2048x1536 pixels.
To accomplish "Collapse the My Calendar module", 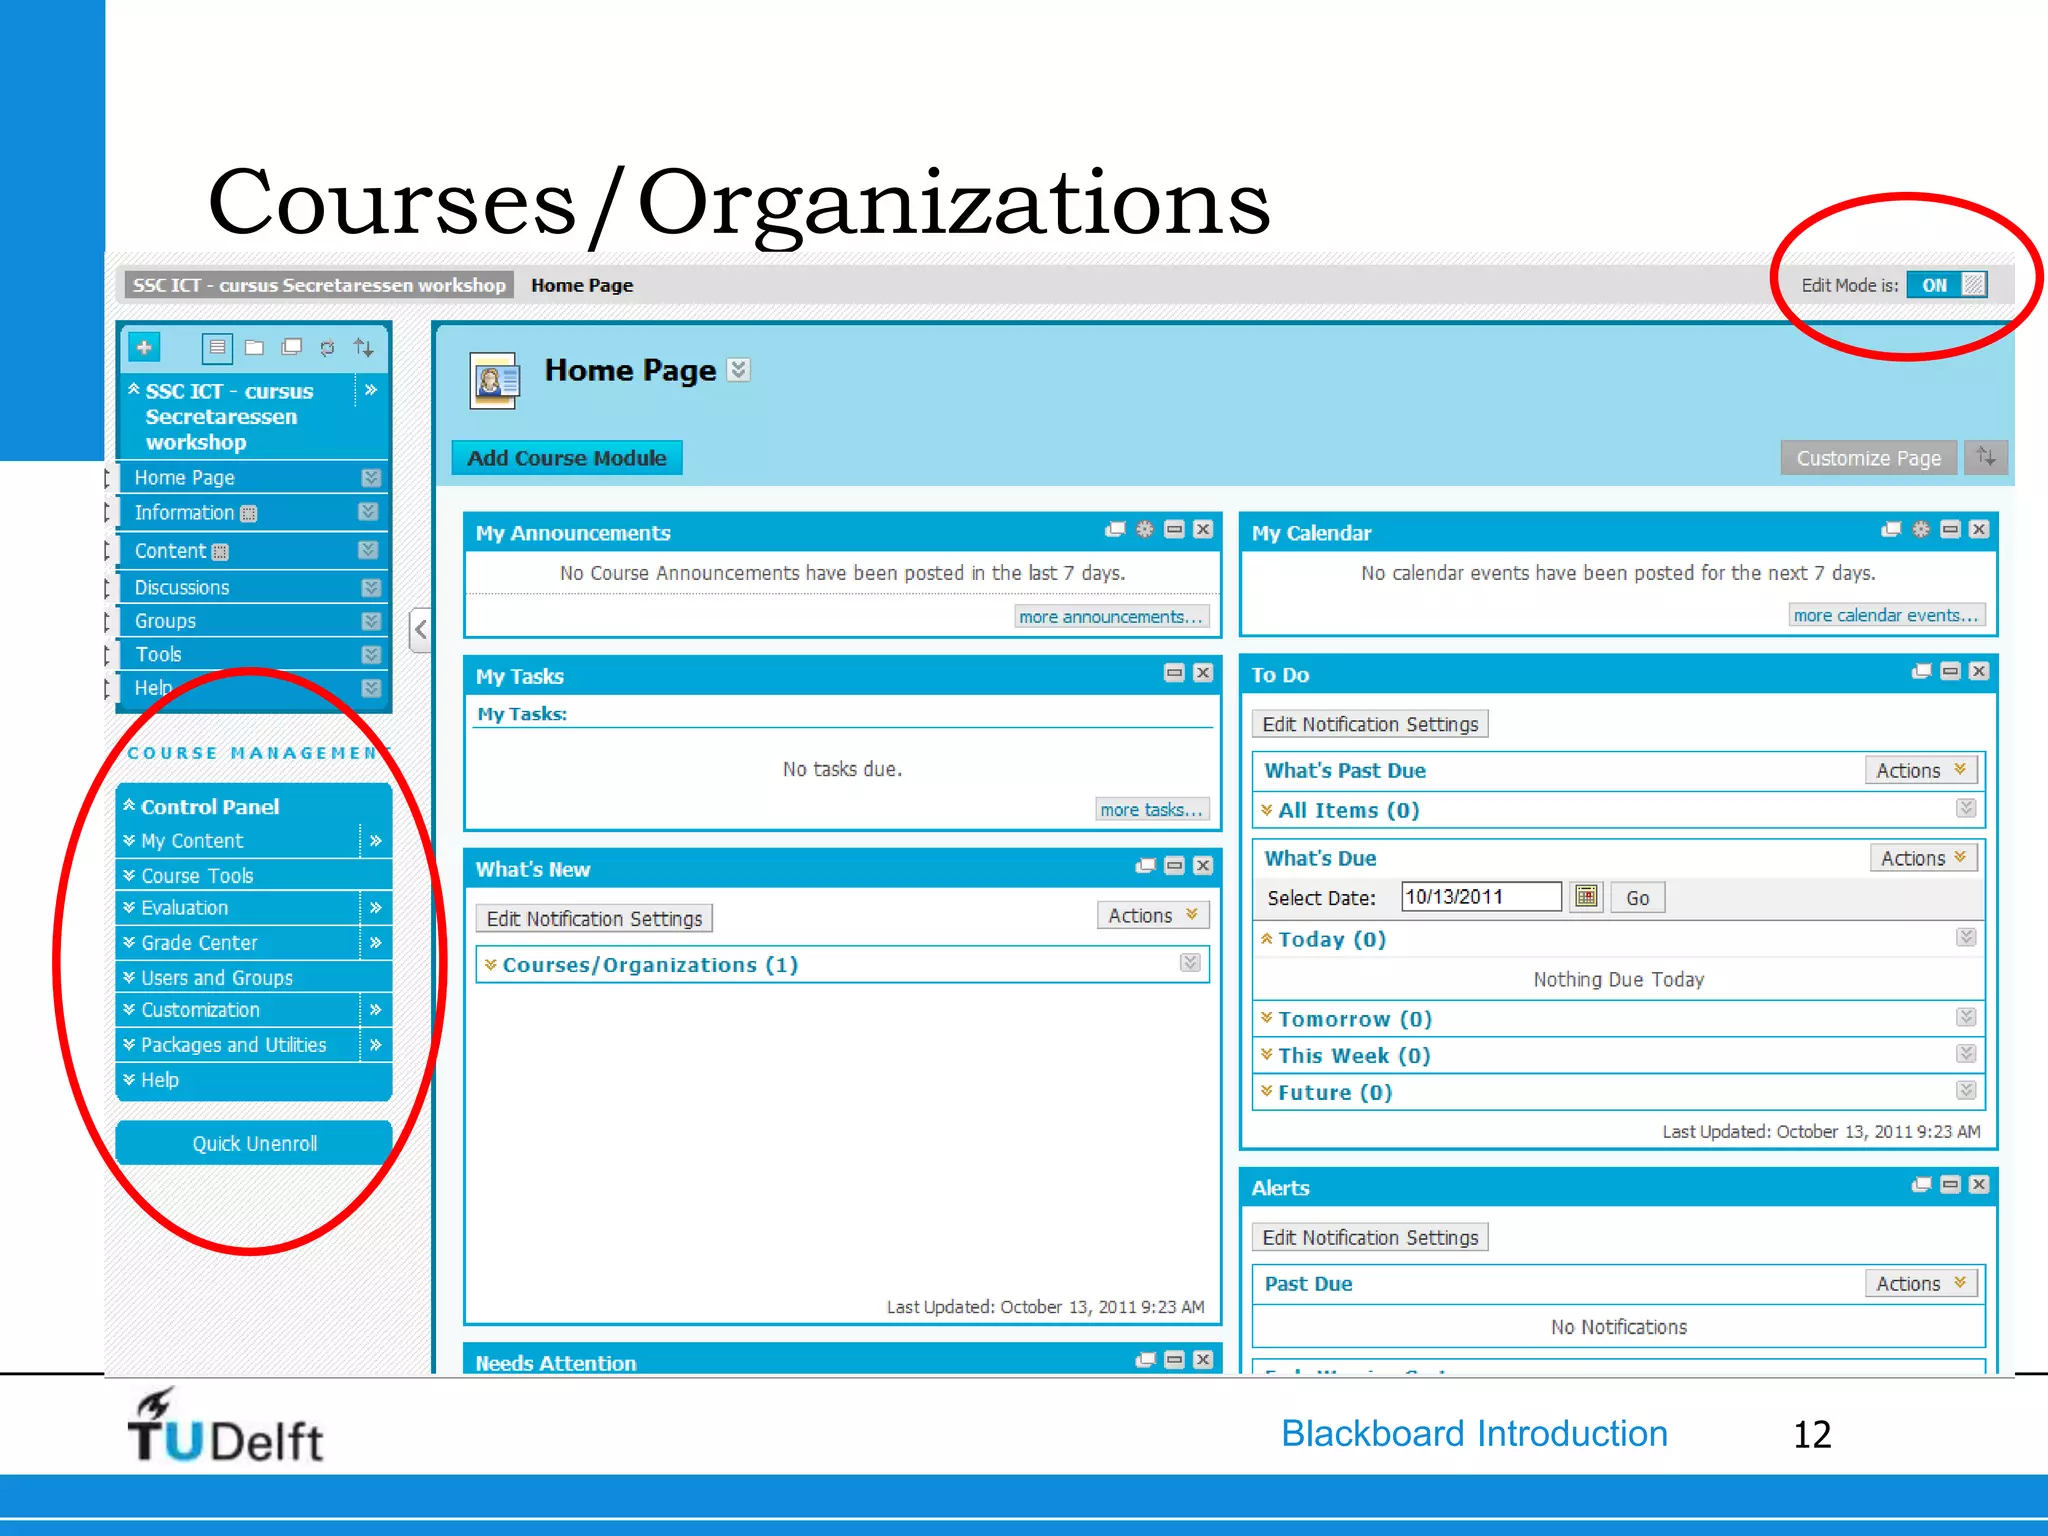I will (1950, 529).
